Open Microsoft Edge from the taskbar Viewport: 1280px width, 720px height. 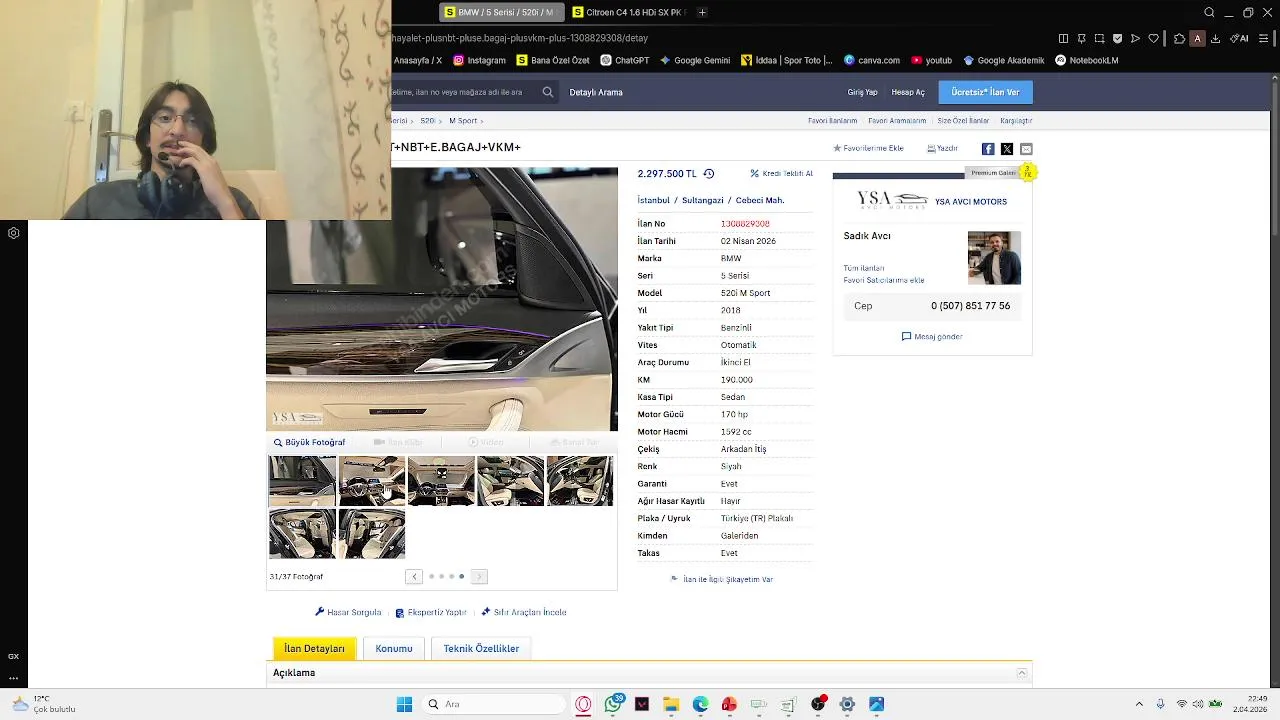point(700,704)
